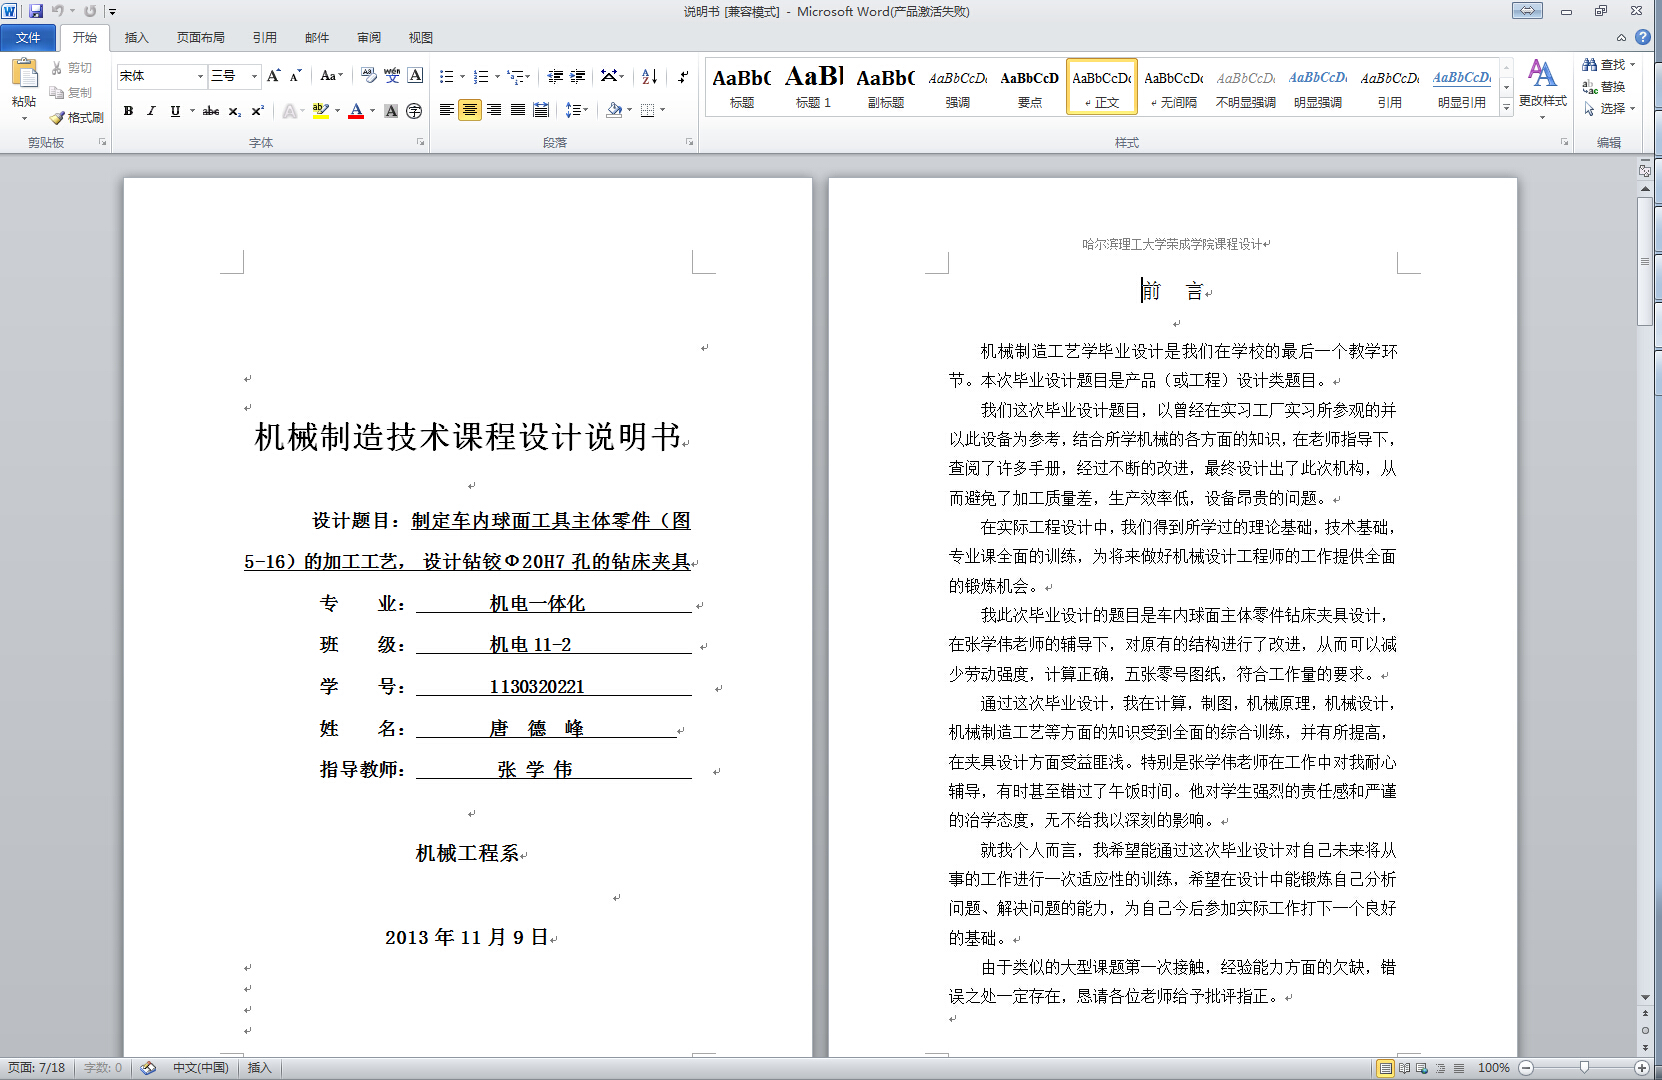Select the Format Painter (格式刷) tool
The height and width of the screenshot is (1080, 1662).
point(78,117)
